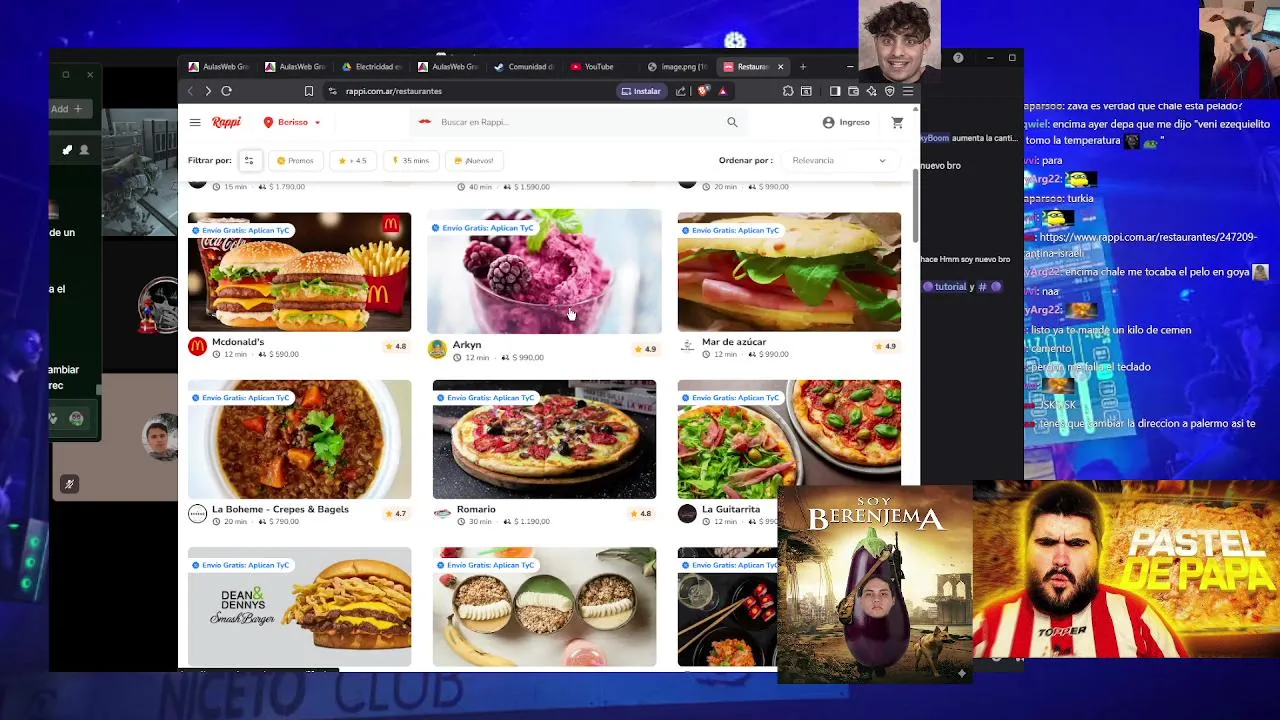
Task: Click the Soy Berenjema eggplant image
Action: (x=875, y=585)
